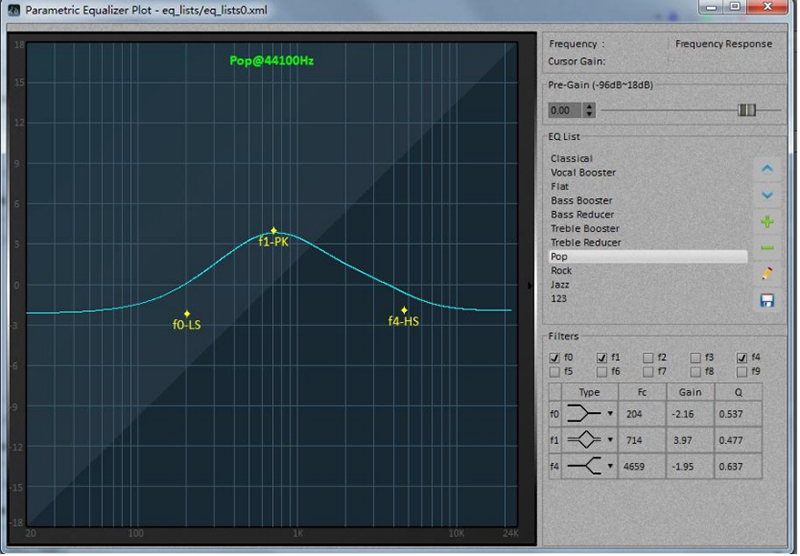
Task: Click the f1 Gain value cell 3.97
Action: click(689, 438)
